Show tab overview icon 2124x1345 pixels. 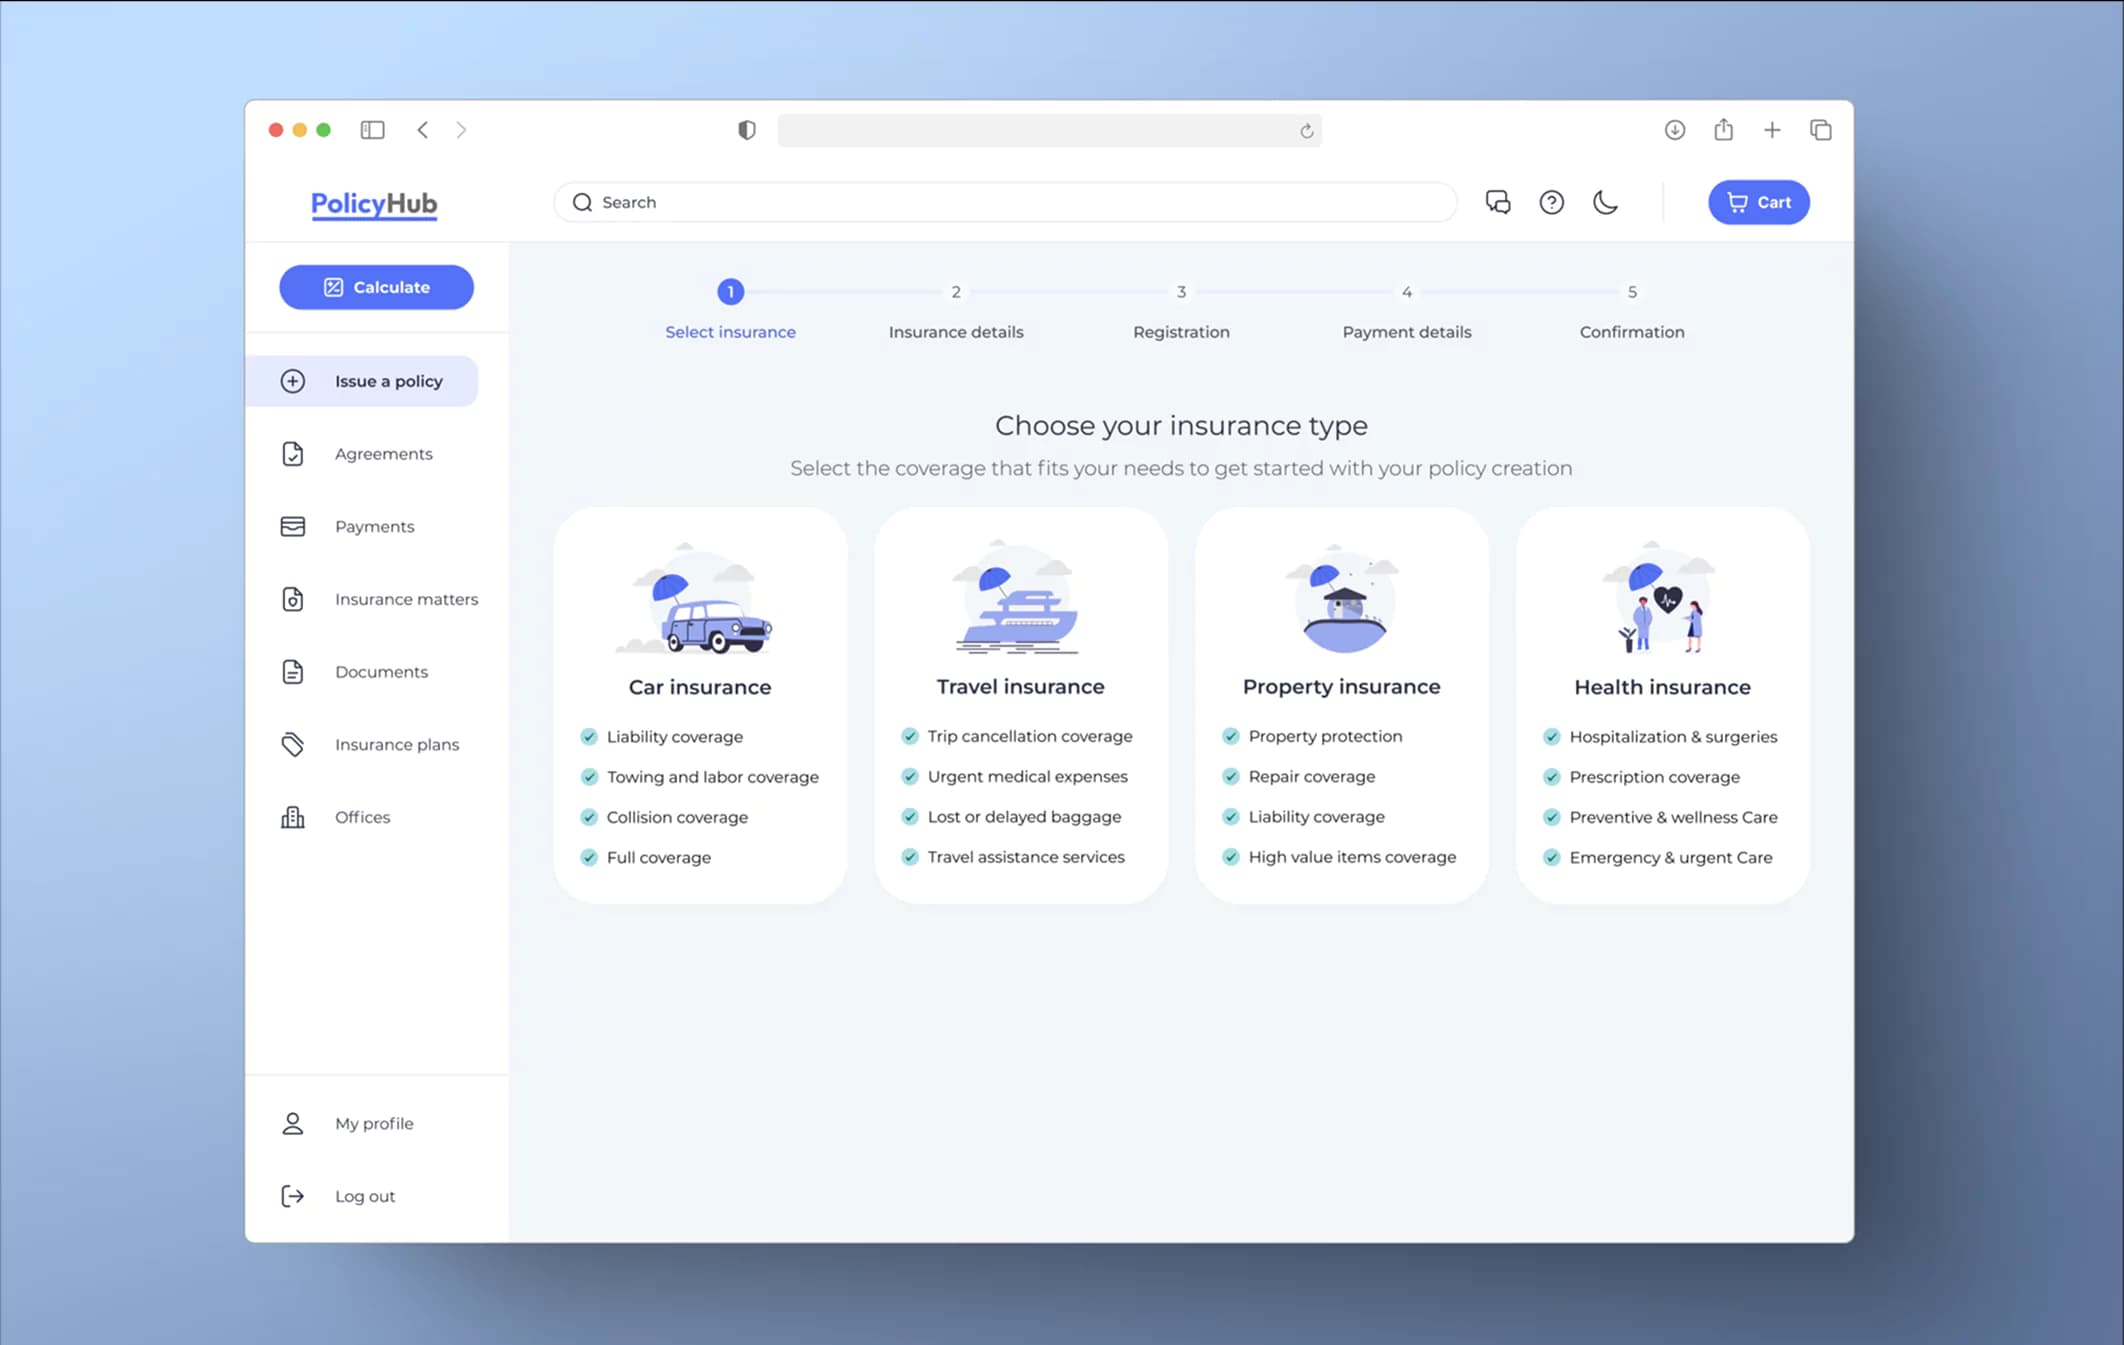click(x=1820, y=130)
